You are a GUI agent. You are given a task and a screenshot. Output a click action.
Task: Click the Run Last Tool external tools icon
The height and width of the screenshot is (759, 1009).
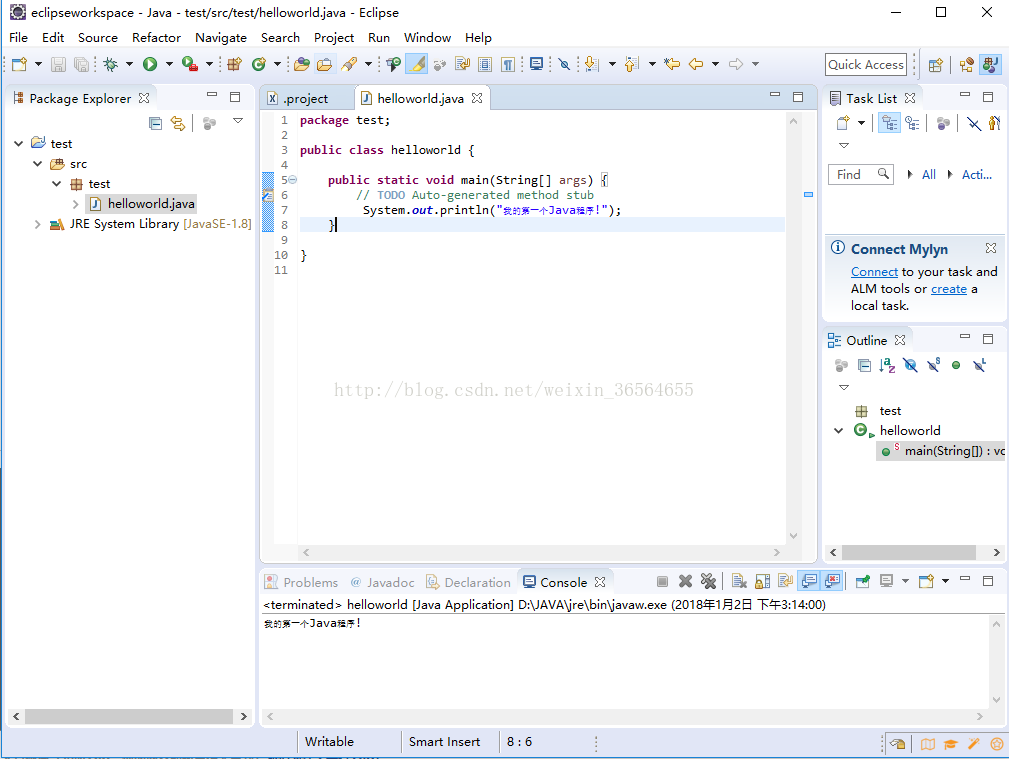pyautogui.click(x=190, y=64)
